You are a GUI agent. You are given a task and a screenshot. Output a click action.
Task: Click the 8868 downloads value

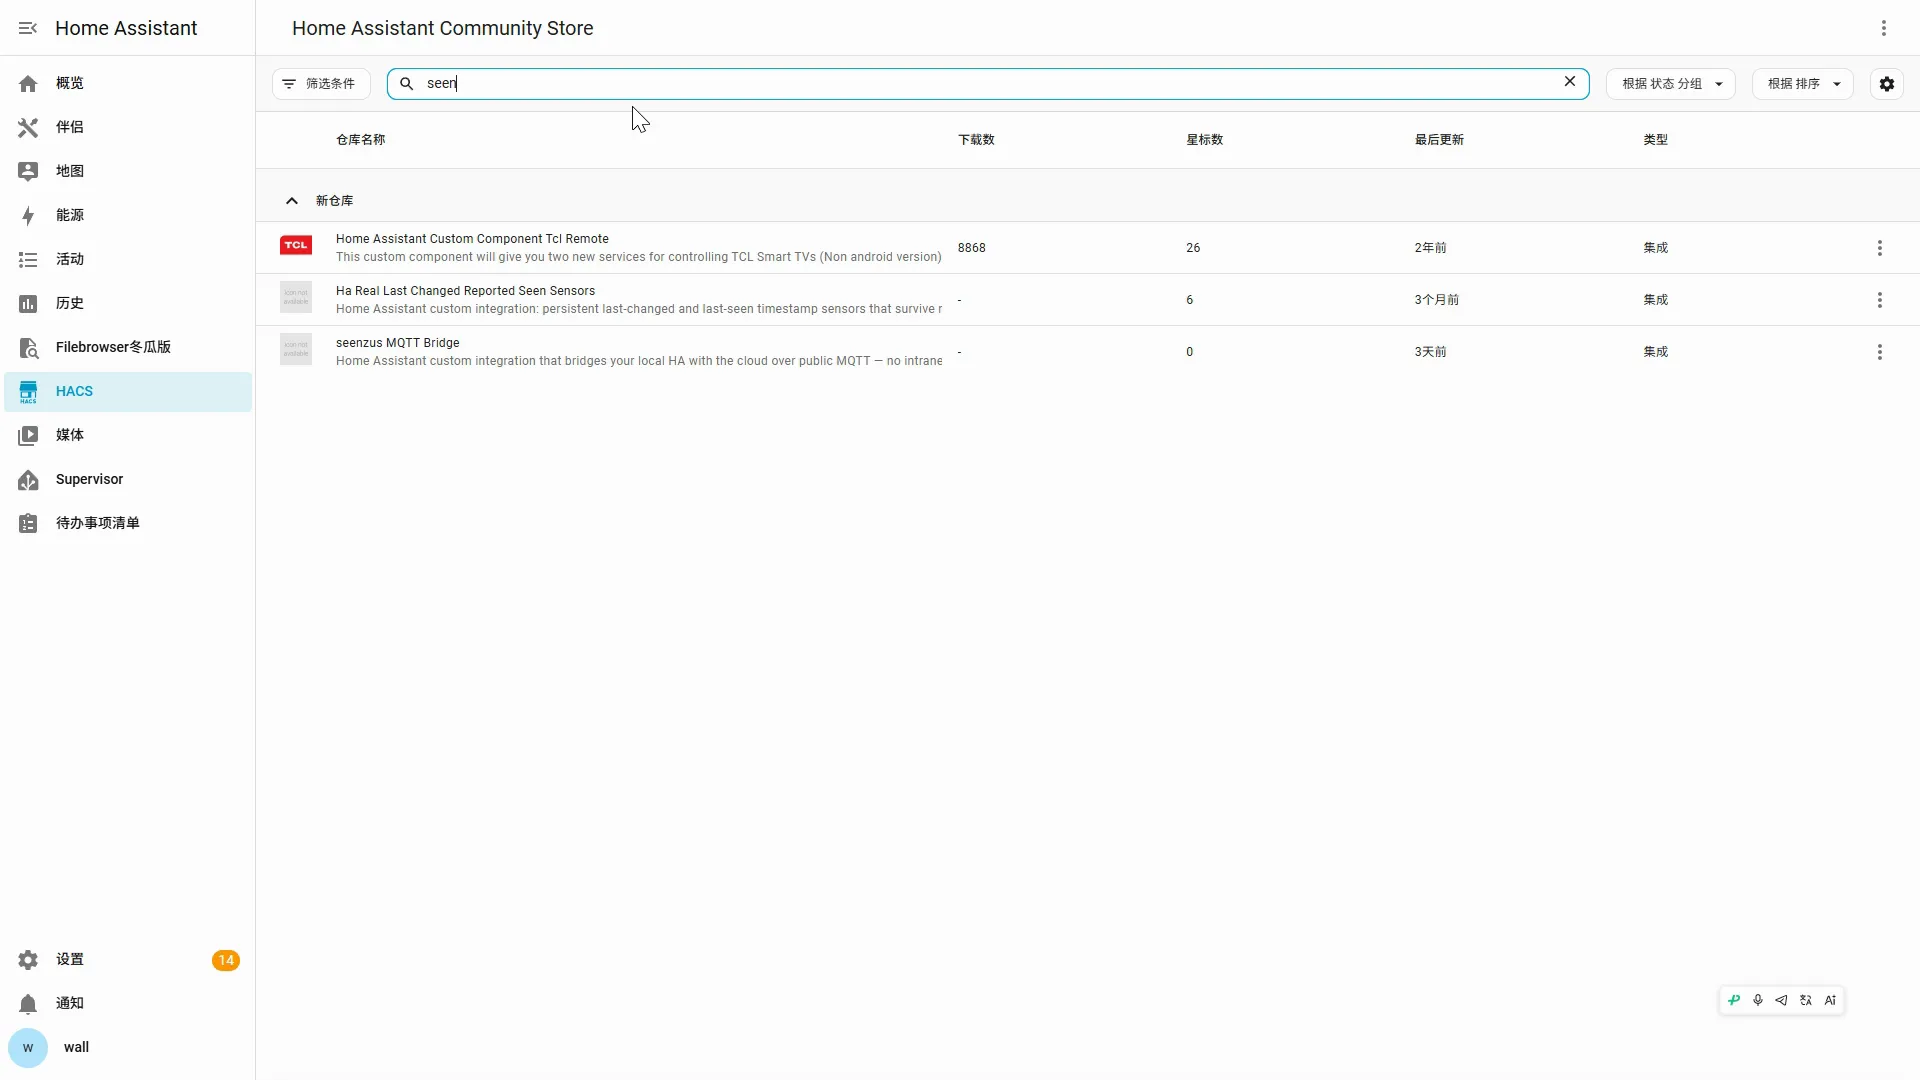(972, 248)
